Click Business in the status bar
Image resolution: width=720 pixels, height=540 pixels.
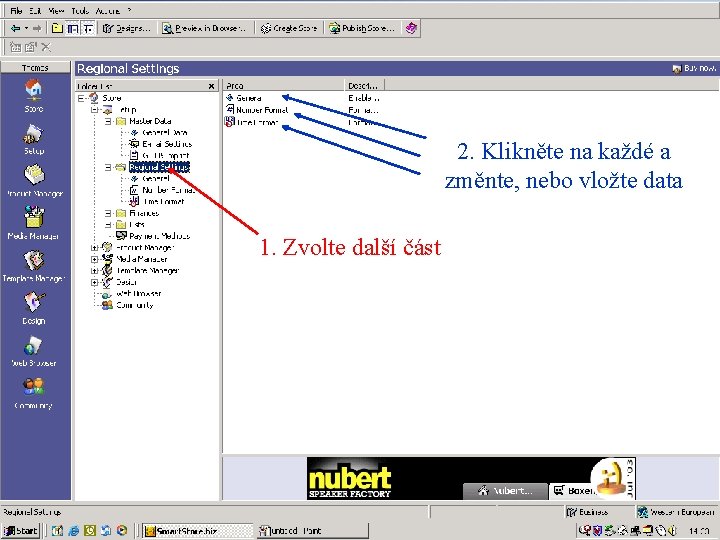tap(588, 512)
